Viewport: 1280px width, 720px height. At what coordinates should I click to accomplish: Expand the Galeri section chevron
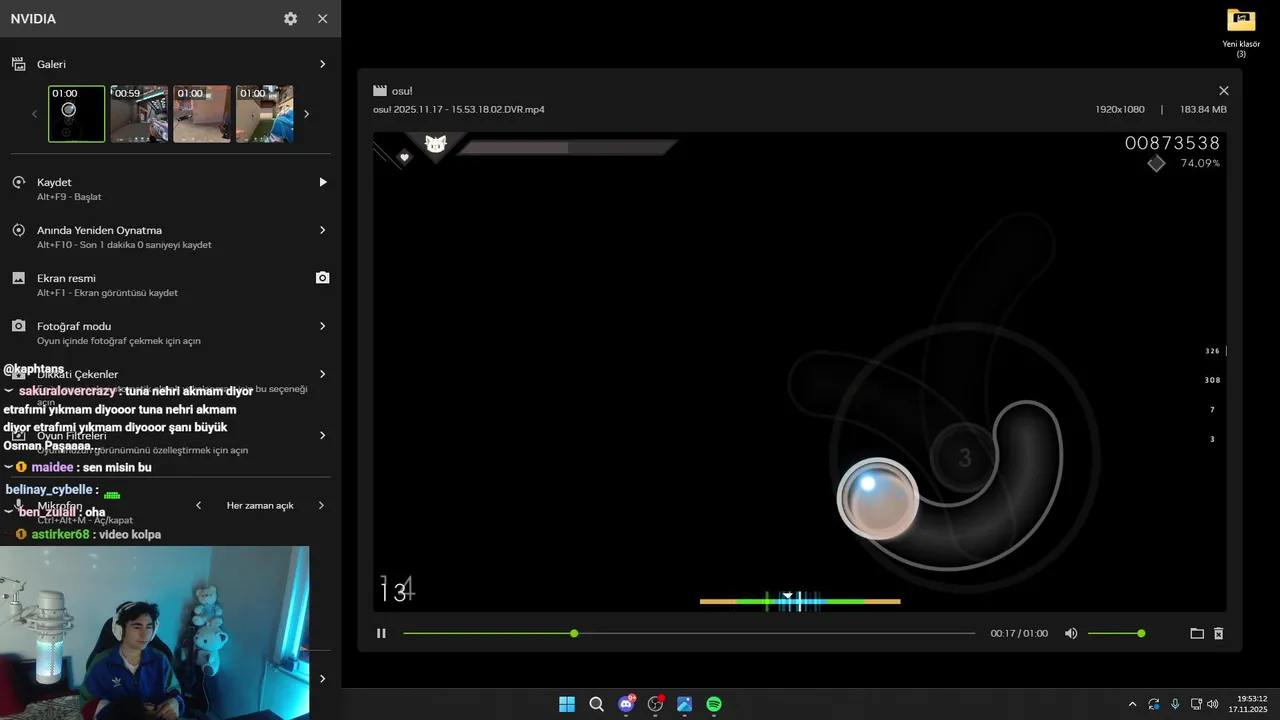click(322, 64)
